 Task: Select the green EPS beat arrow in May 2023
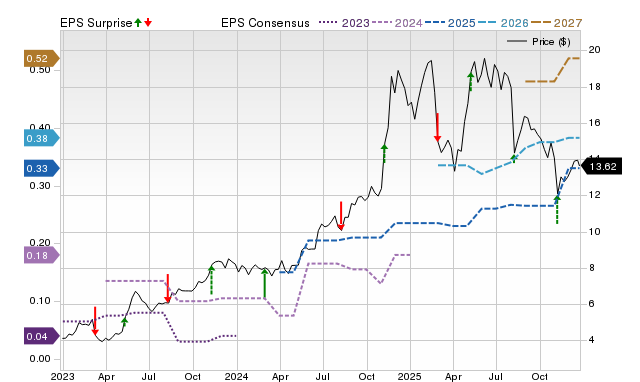tap(124, 322)
